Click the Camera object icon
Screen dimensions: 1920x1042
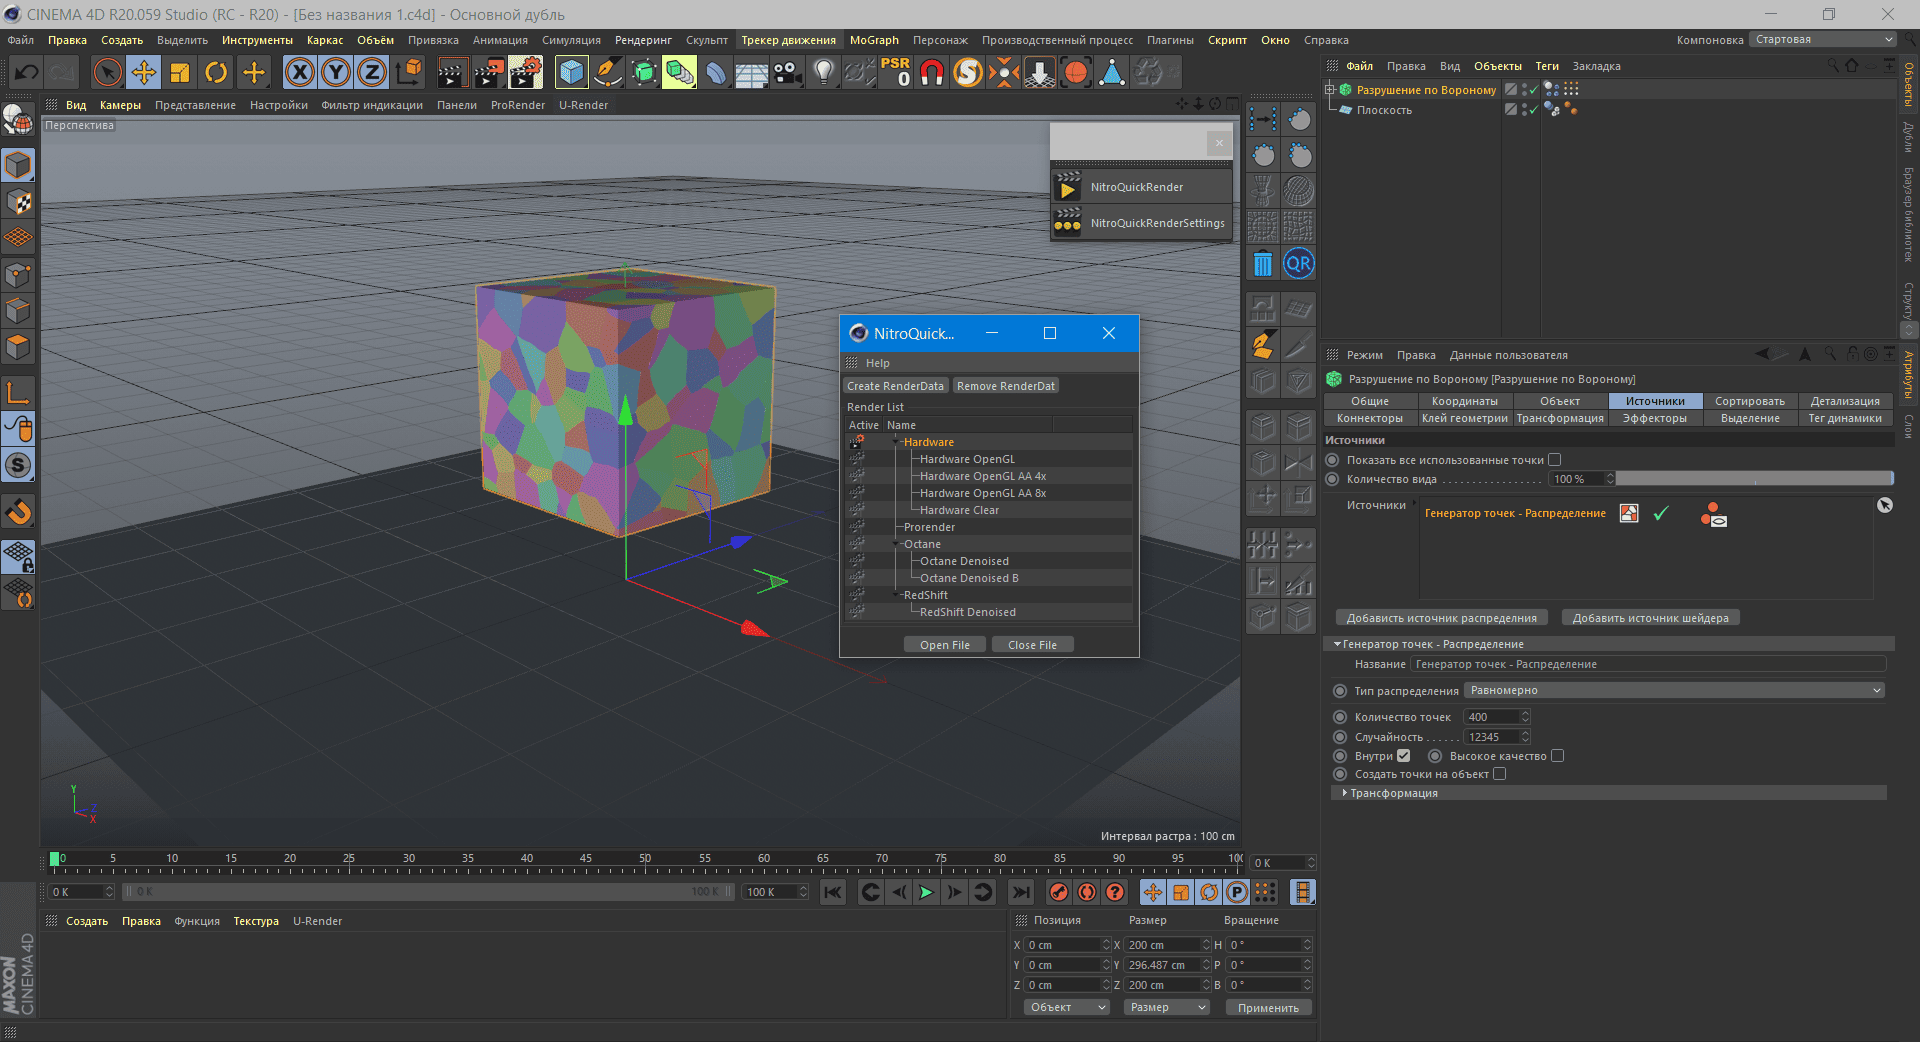788,72
